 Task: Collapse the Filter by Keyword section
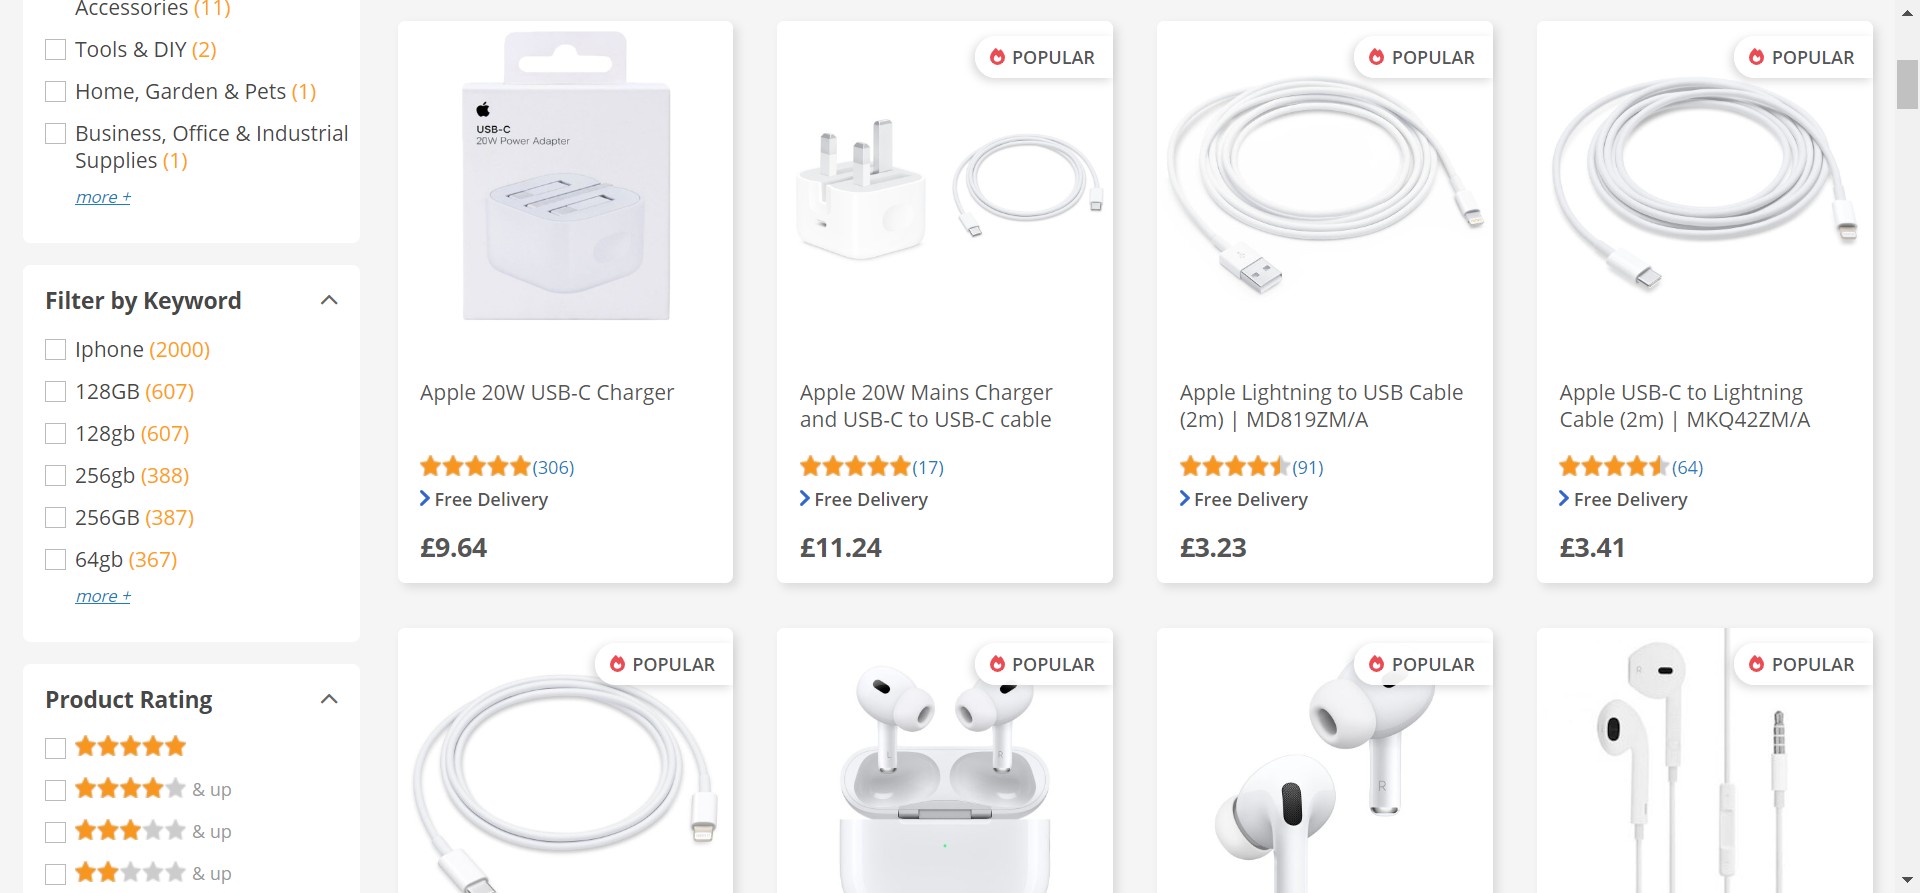[329, 300]
